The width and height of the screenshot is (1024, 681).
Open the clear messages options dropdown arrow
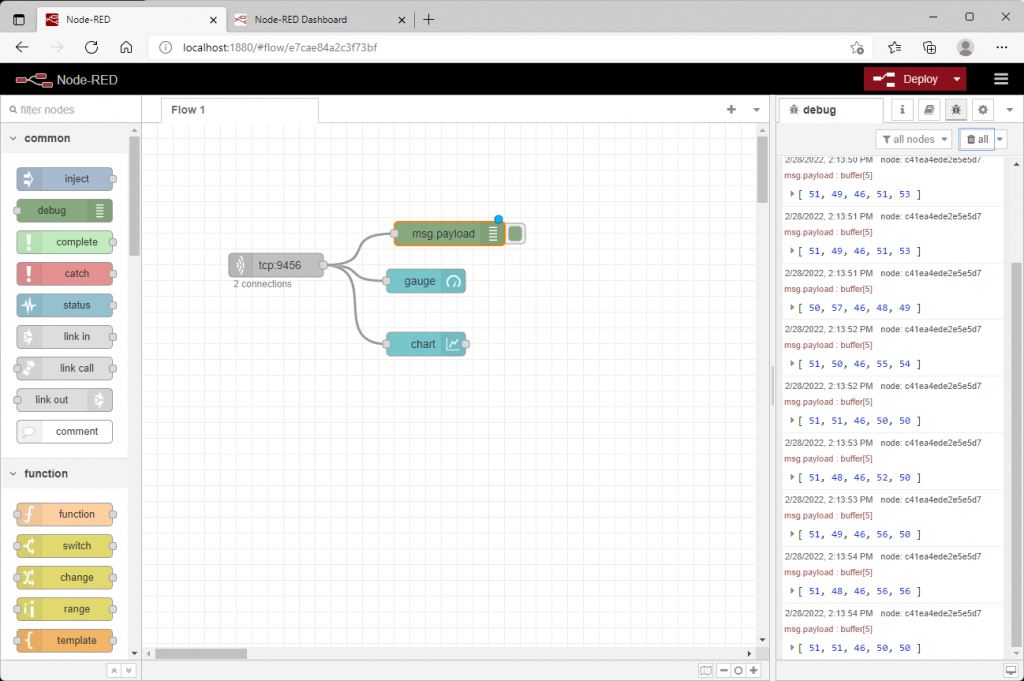[1000, 139]
